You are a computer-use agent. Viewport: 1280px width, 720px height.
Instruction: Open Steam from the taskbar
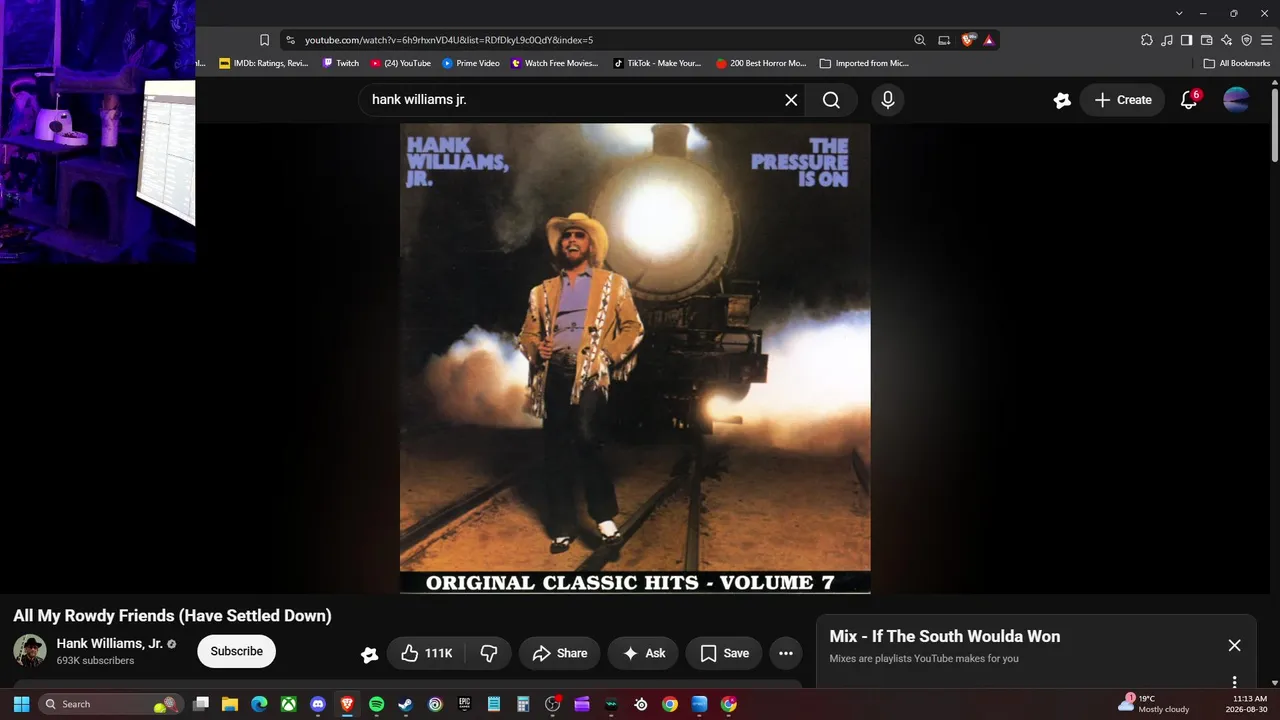click(x=406, y=704)
